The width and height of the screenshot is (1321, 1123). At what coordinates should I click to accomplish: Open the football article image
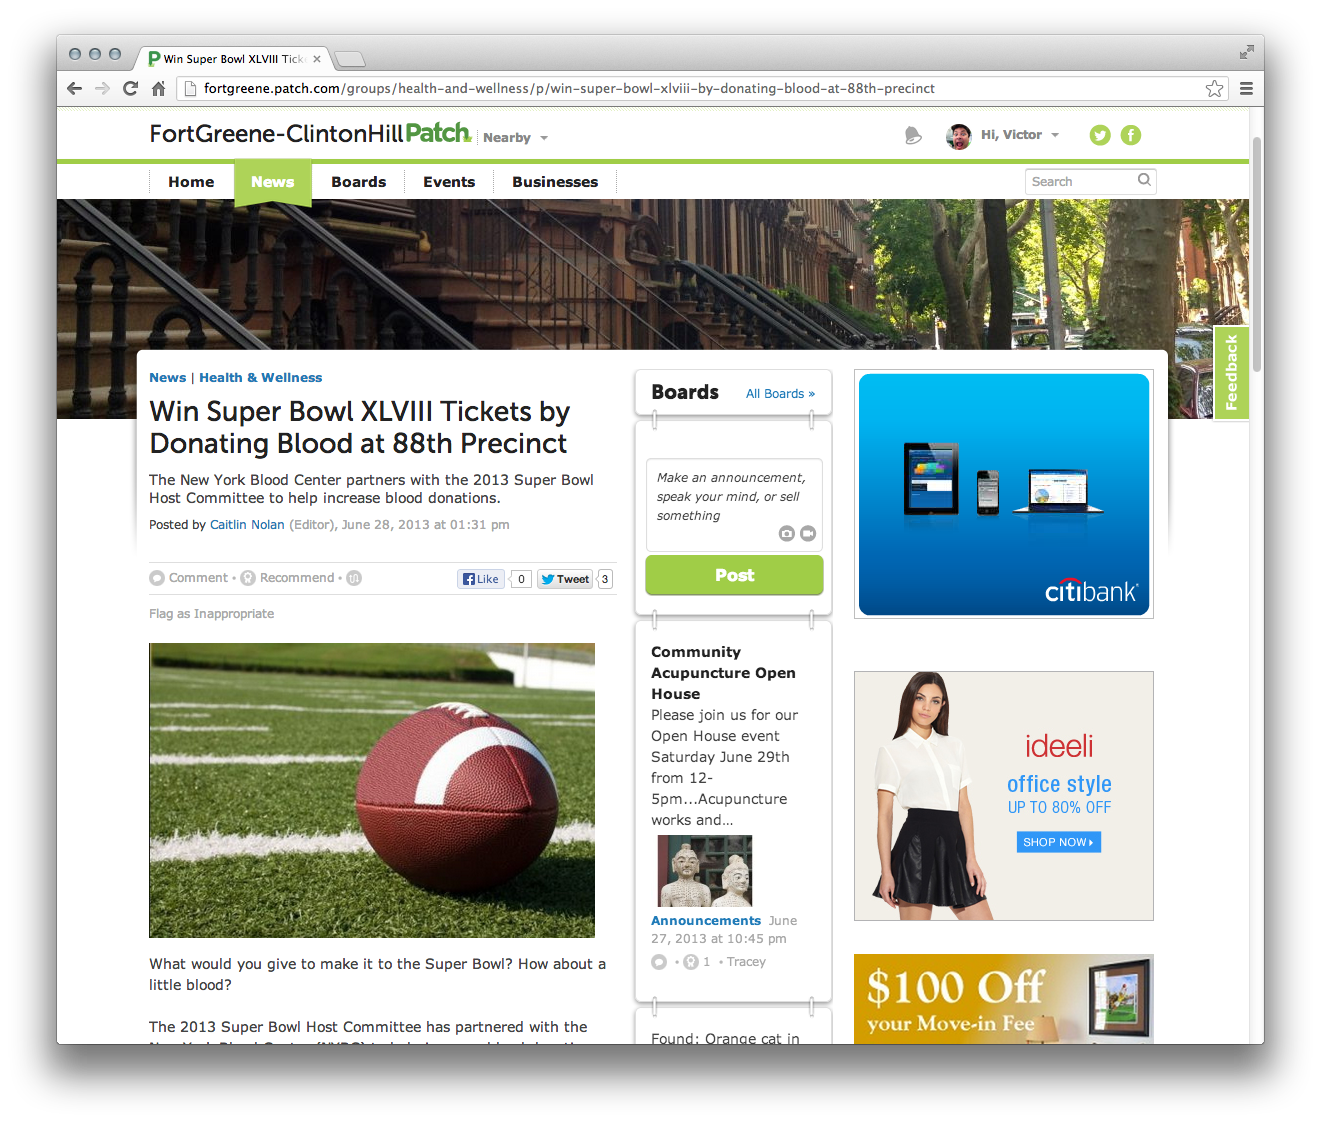(x=372, y=790)
